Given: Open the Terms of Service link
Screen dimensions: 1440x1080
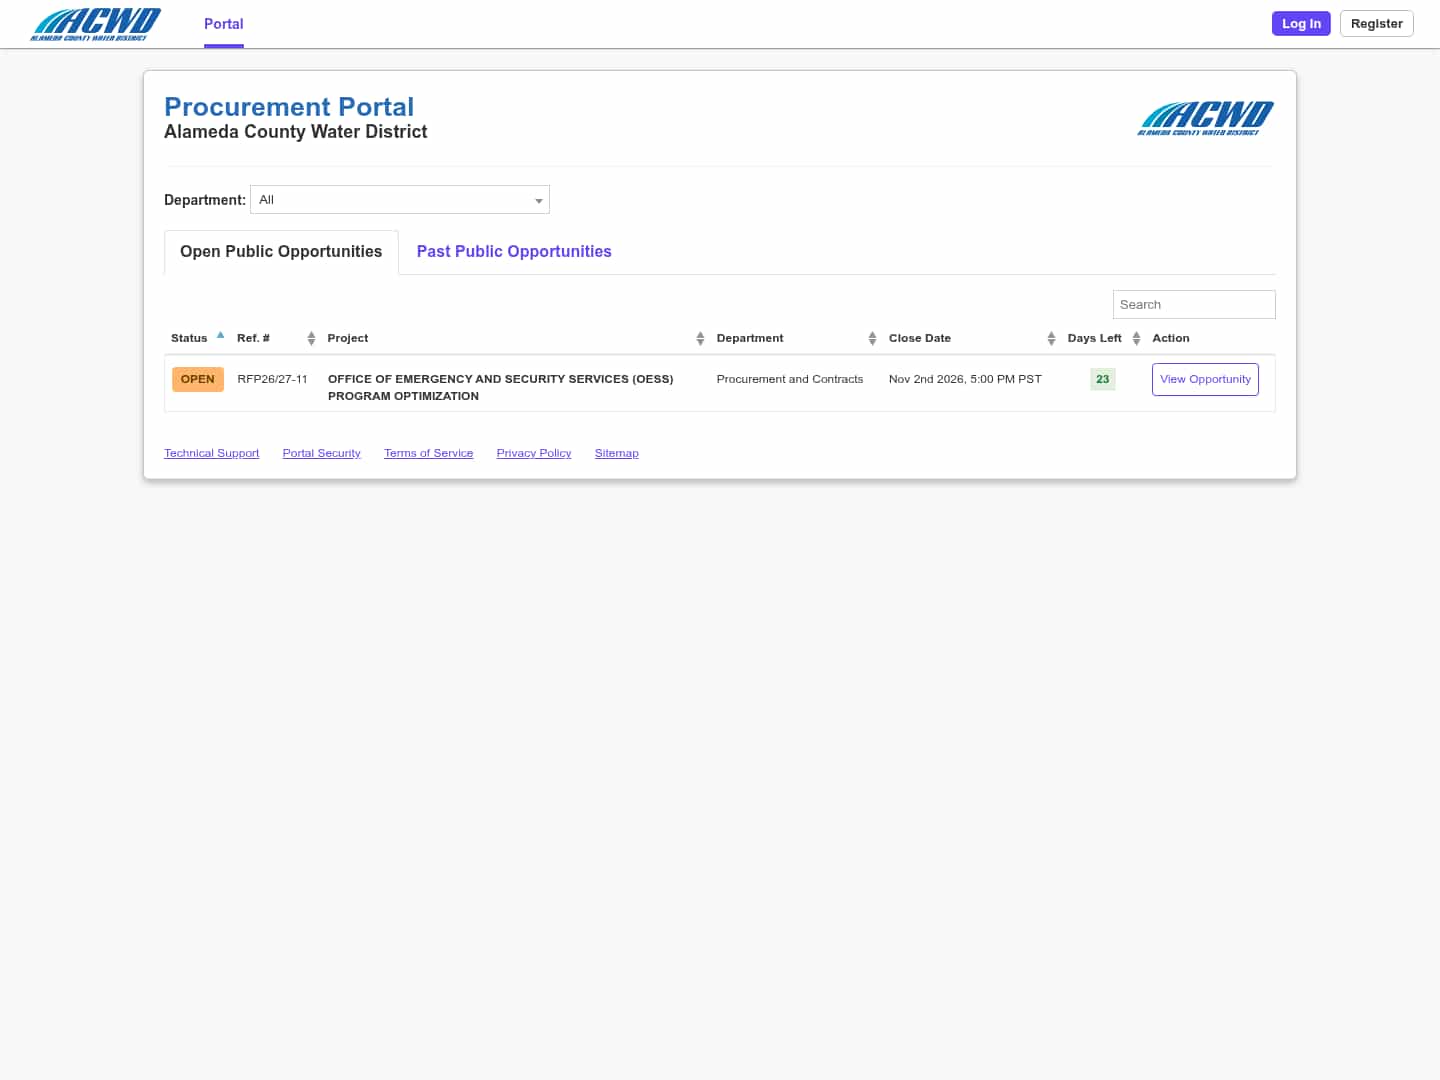Looking at the screenshot, I should tap(428, 453).
